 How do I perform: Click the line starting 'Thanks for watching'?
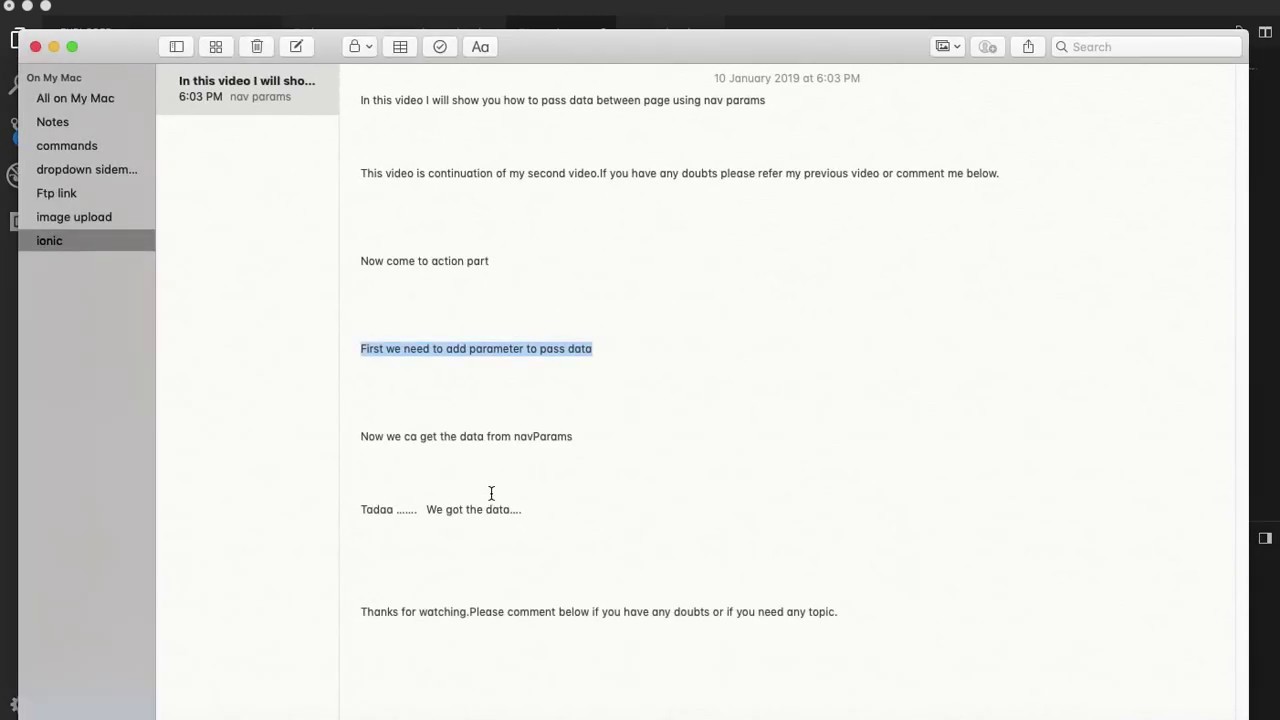coord(599,612)
